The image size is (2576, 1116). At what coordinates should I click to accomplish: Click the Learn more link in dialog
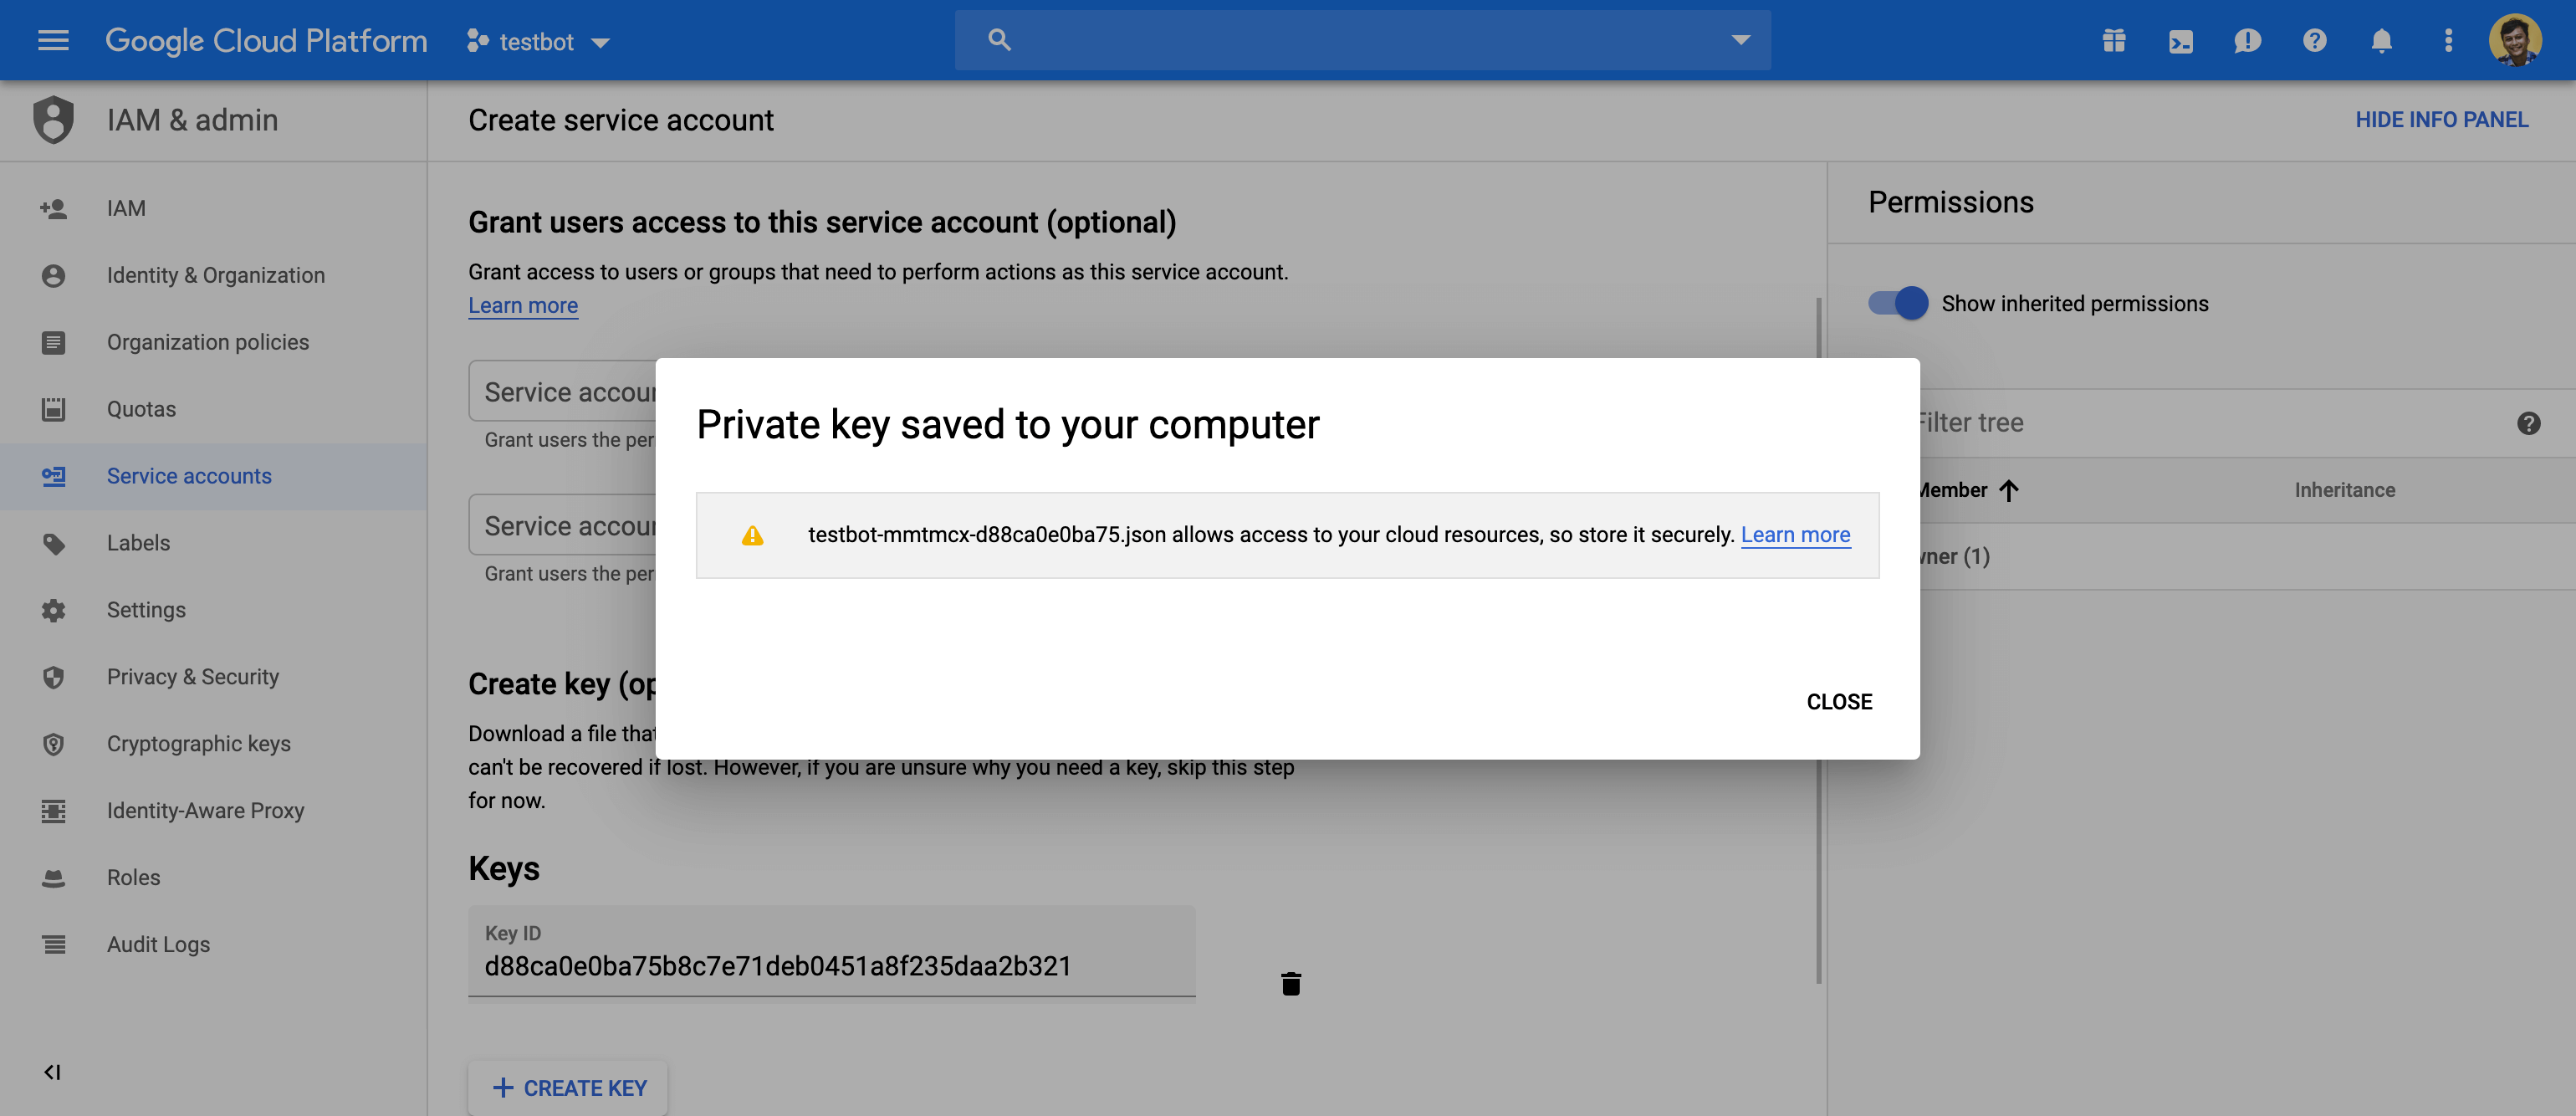[1796, 533]
